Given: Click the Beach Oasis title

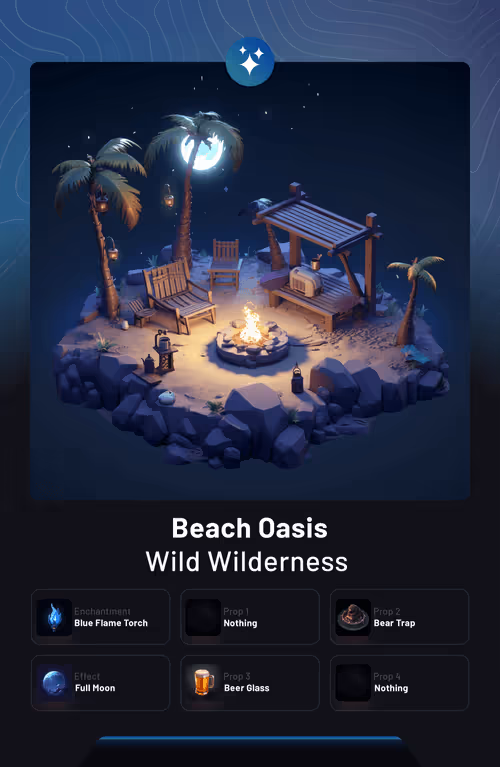Looking at the screenshot, I should [250, 528].
